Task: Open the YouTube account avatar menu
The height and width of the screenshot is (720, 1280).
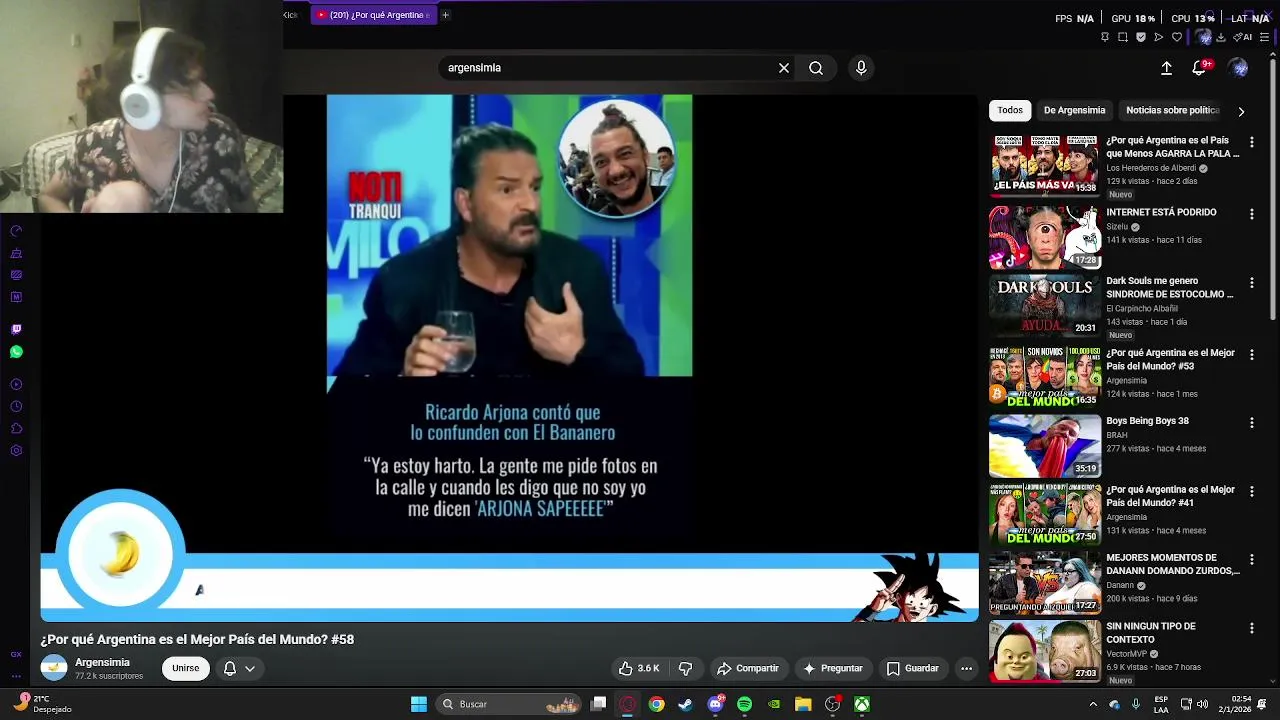Action: [x=1239, y=68]
